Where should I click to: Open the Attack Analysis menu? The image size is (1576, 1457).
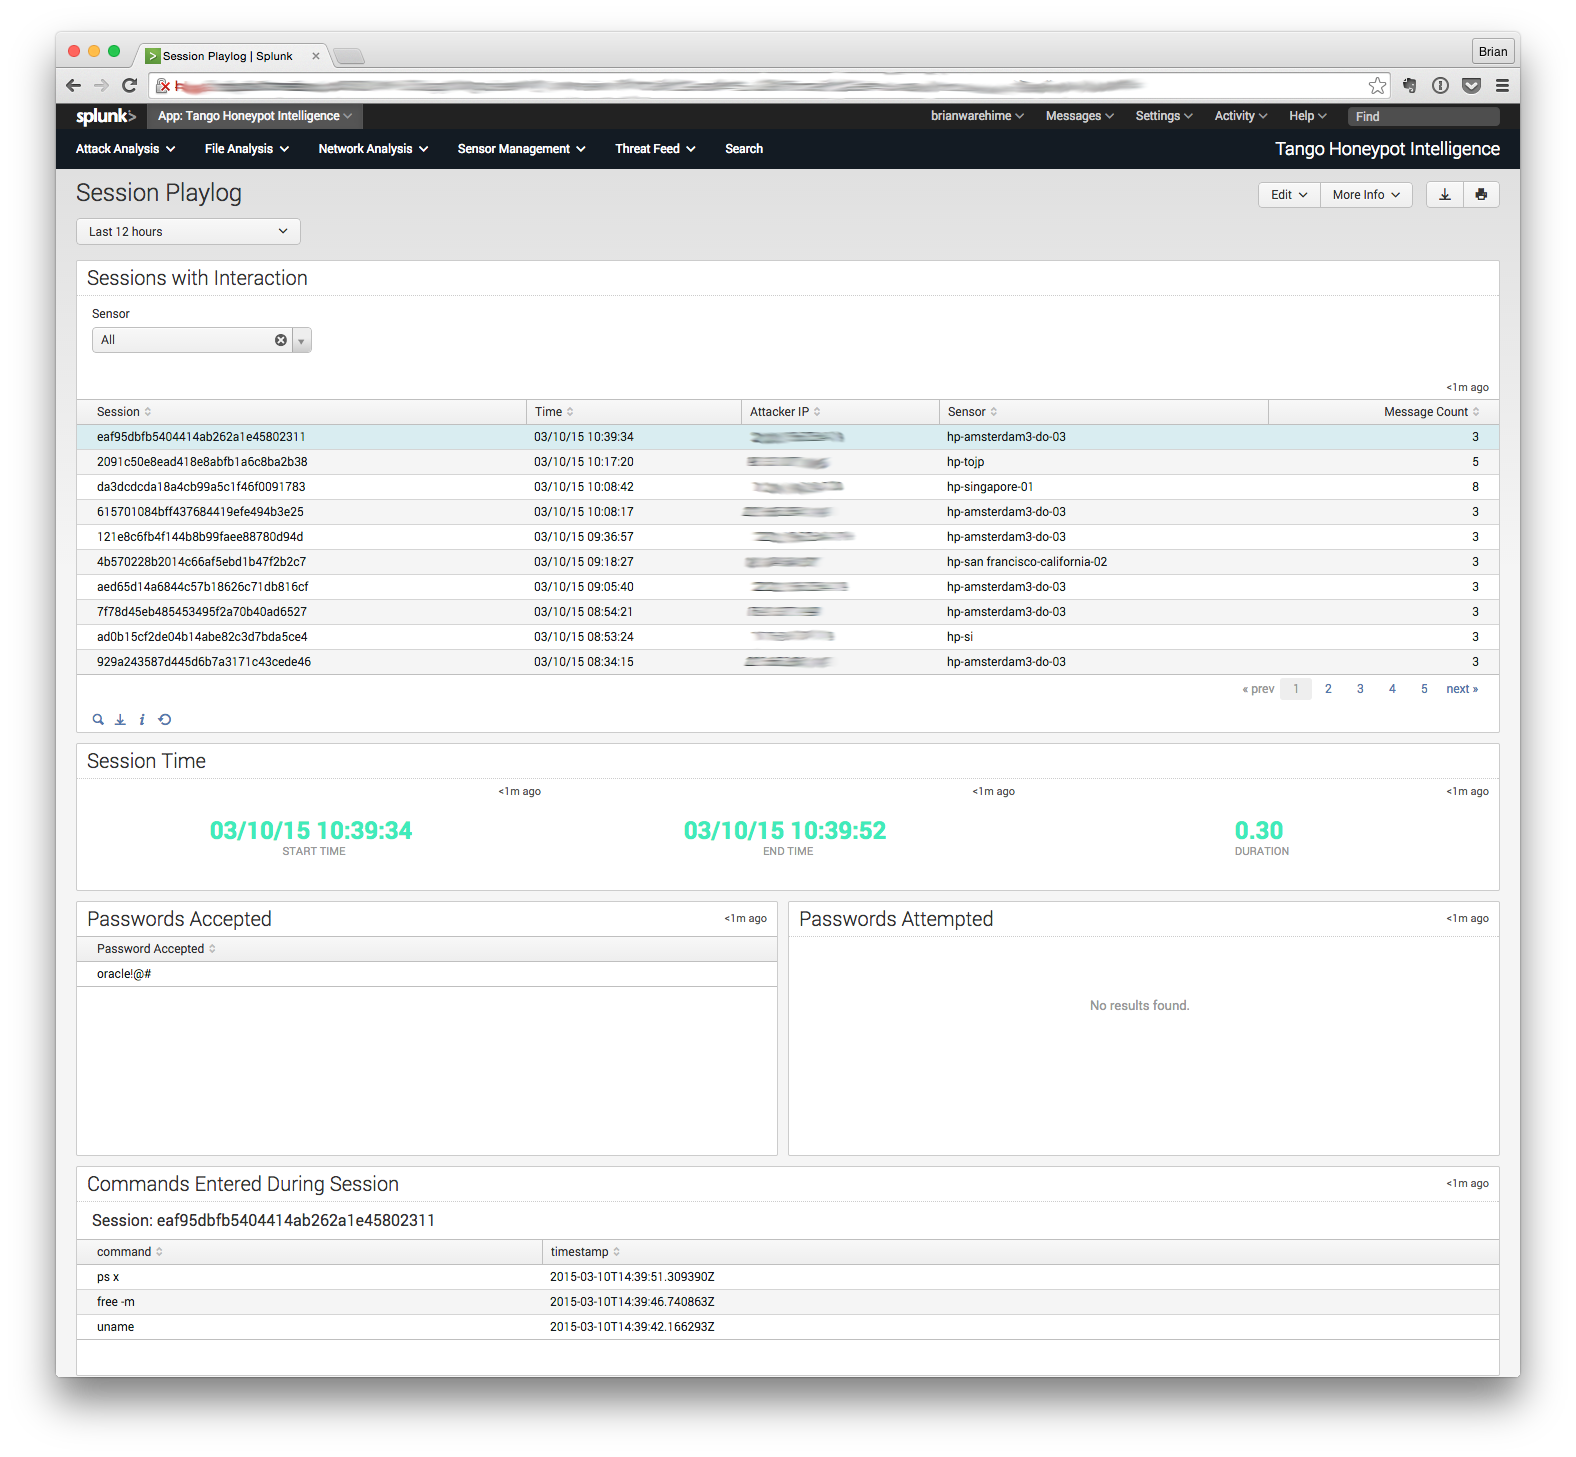(x=126, y=149)
